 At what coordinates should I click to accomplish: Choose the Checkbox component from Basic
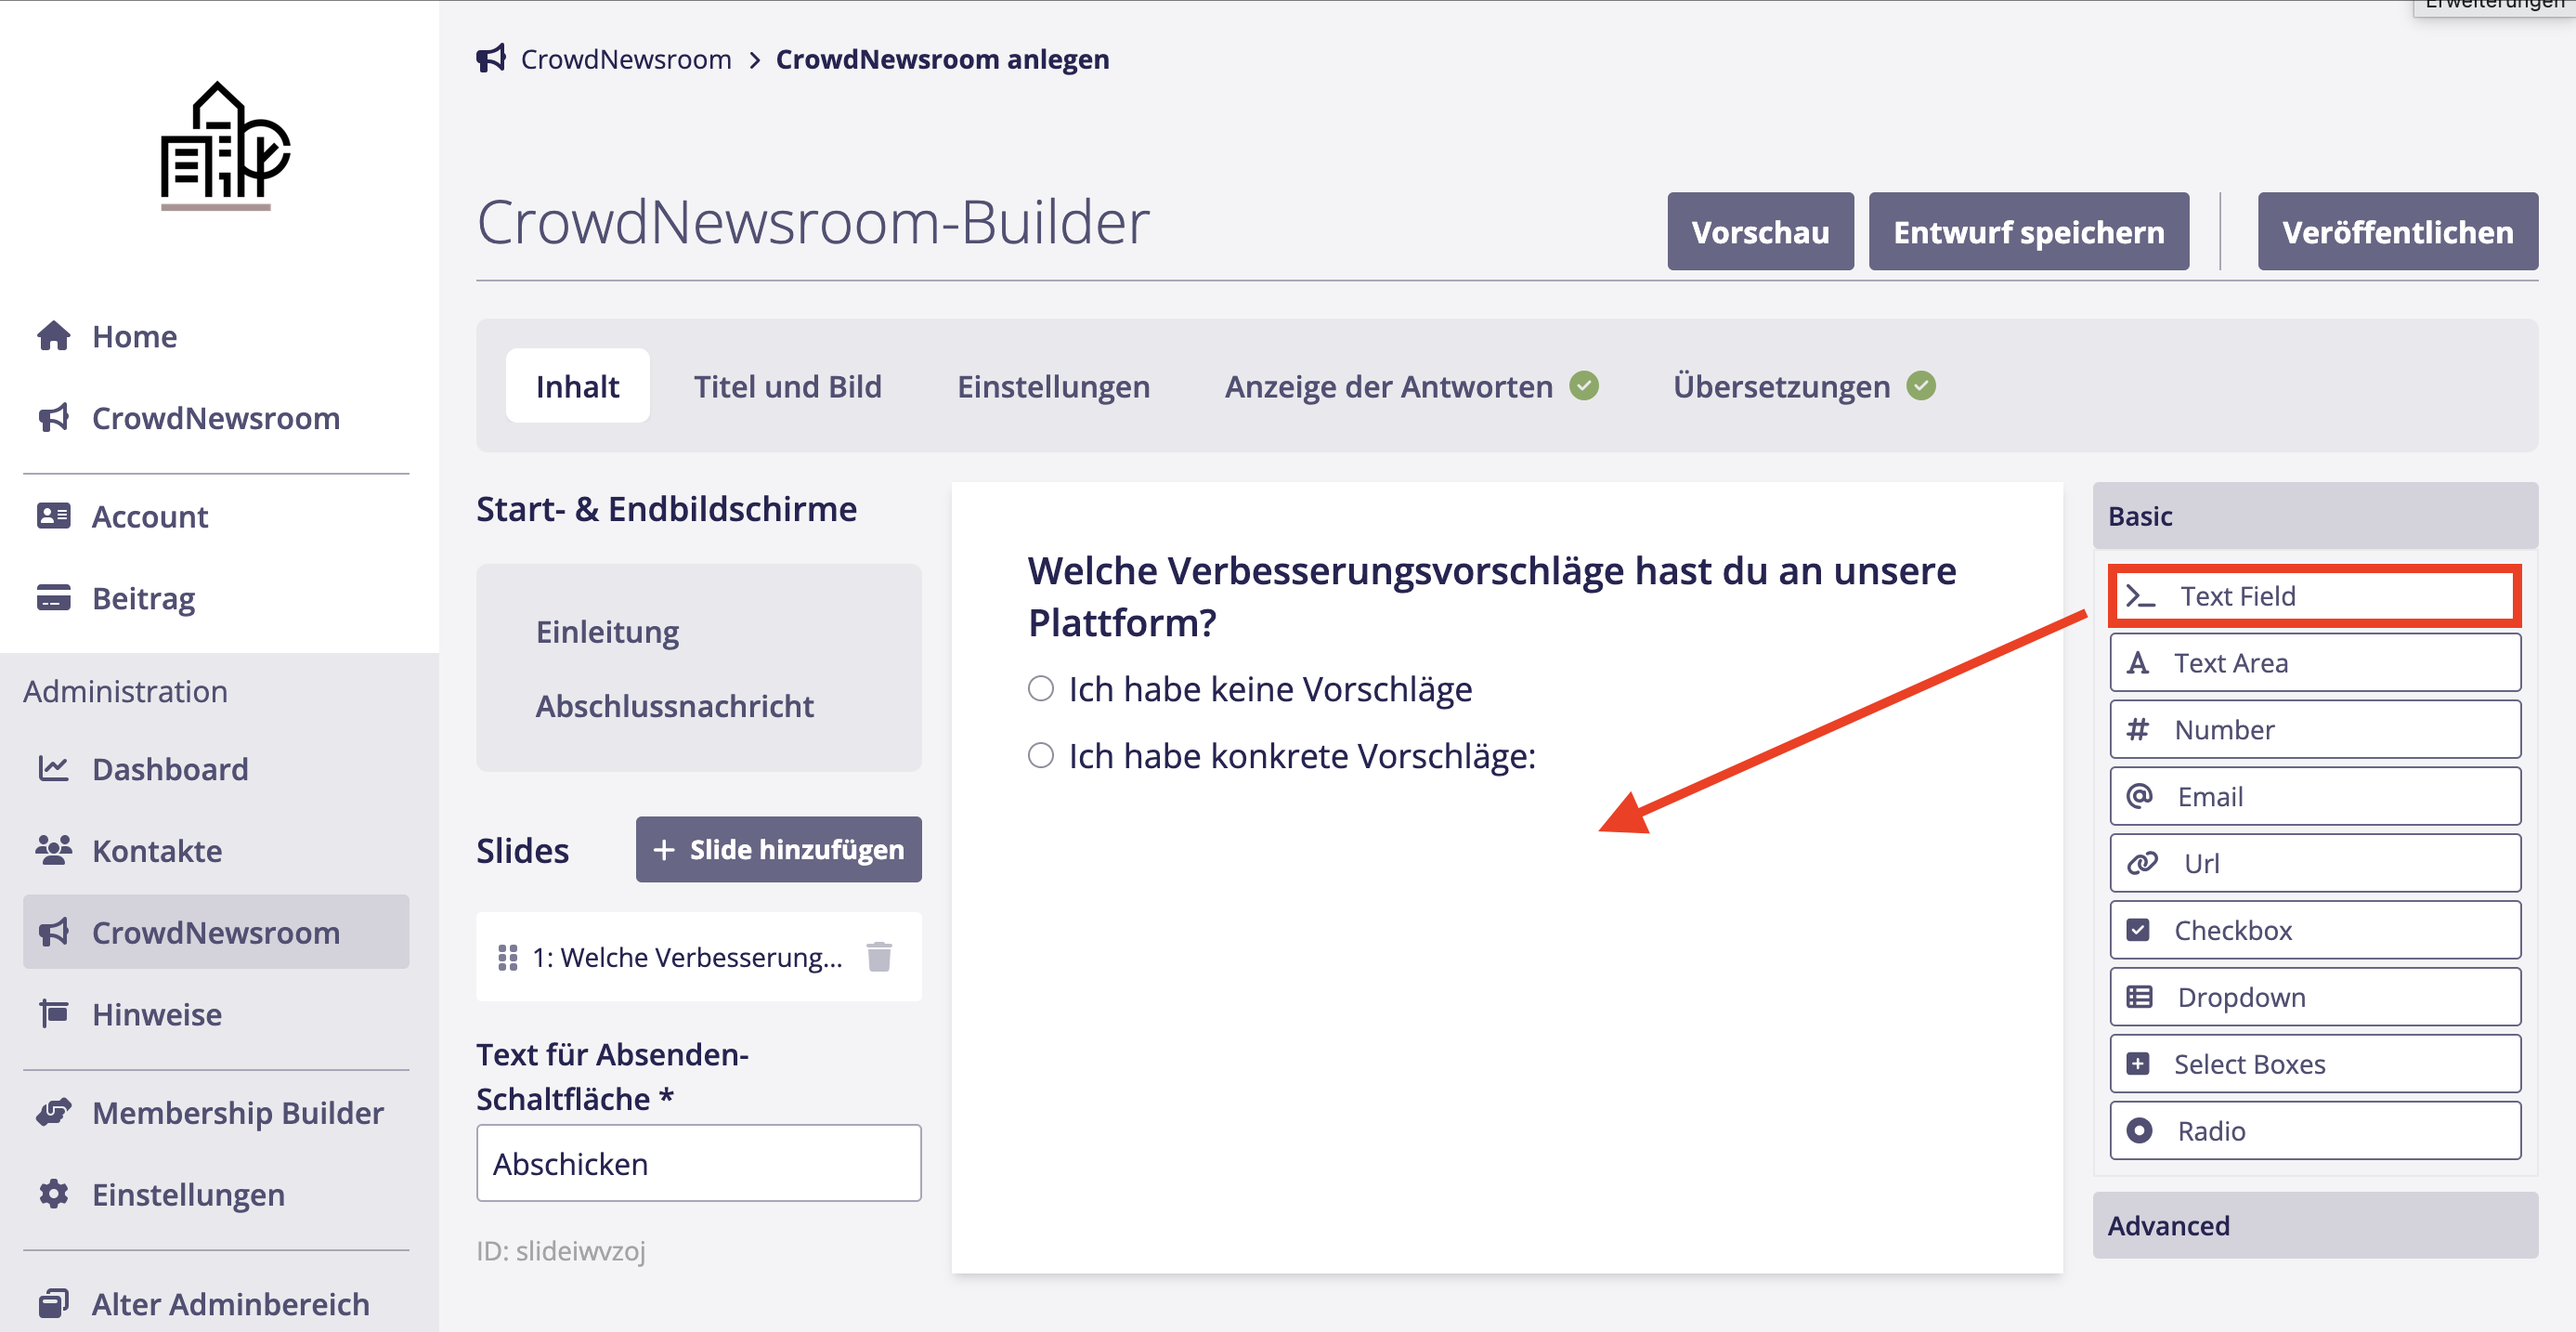point(2314,930)
